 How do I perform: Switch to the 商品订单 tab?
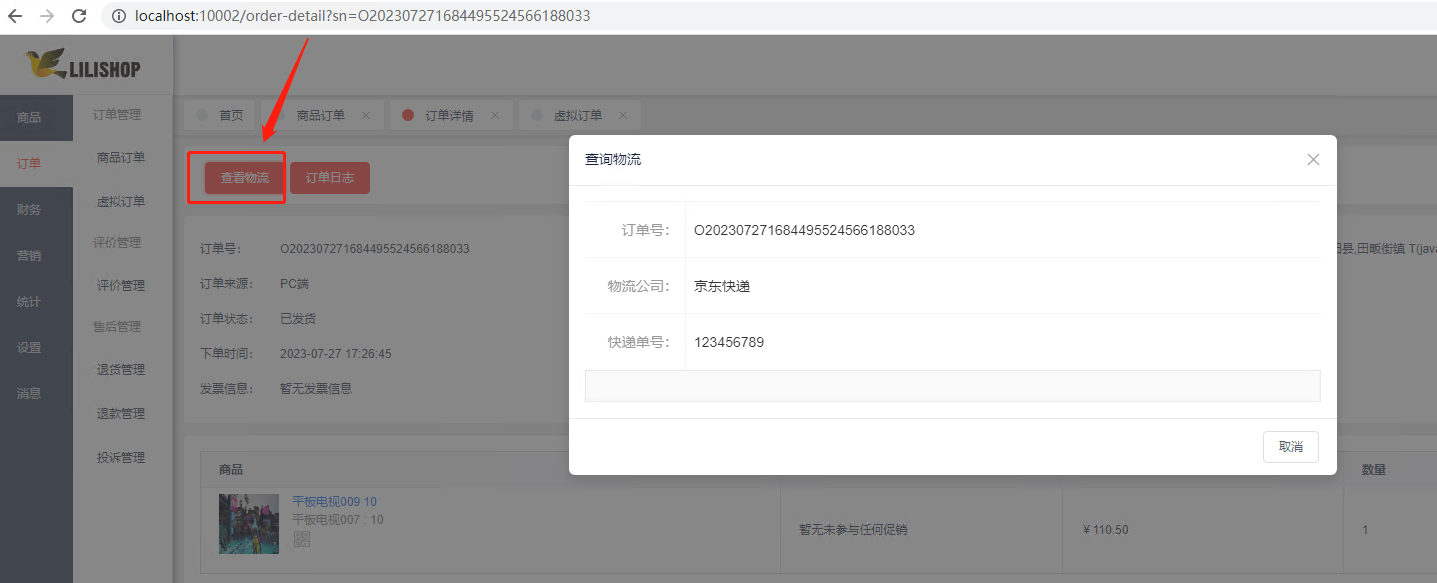coord(321,115)
